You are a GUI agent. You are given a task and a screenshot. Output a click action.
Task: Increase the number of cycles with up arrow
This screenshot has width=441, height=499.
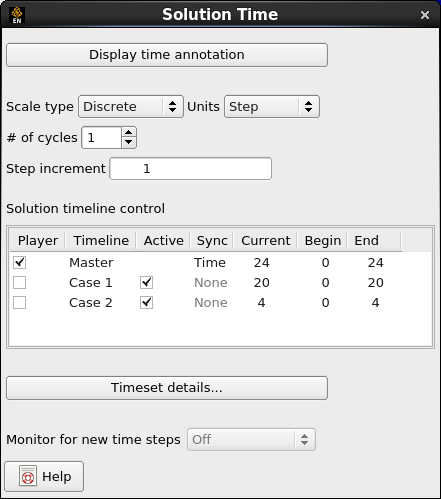[x=129, y=132]
